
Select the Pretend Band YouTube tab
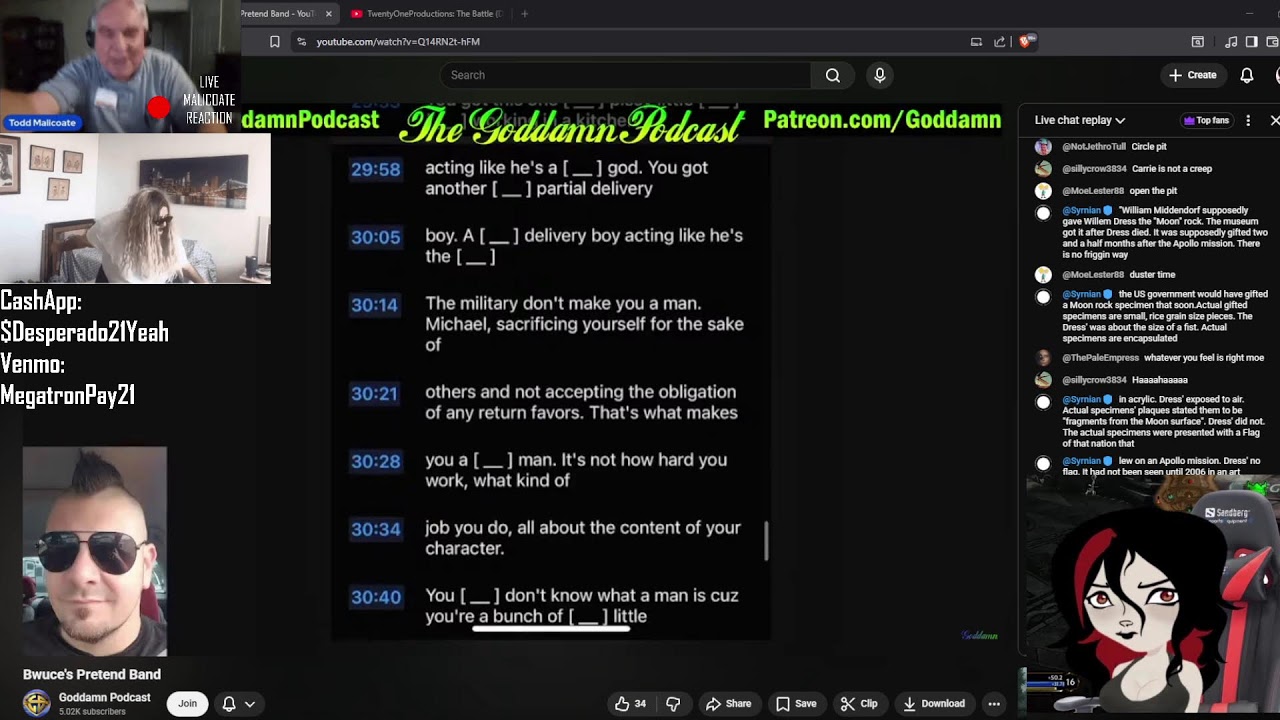pos(278,14)
